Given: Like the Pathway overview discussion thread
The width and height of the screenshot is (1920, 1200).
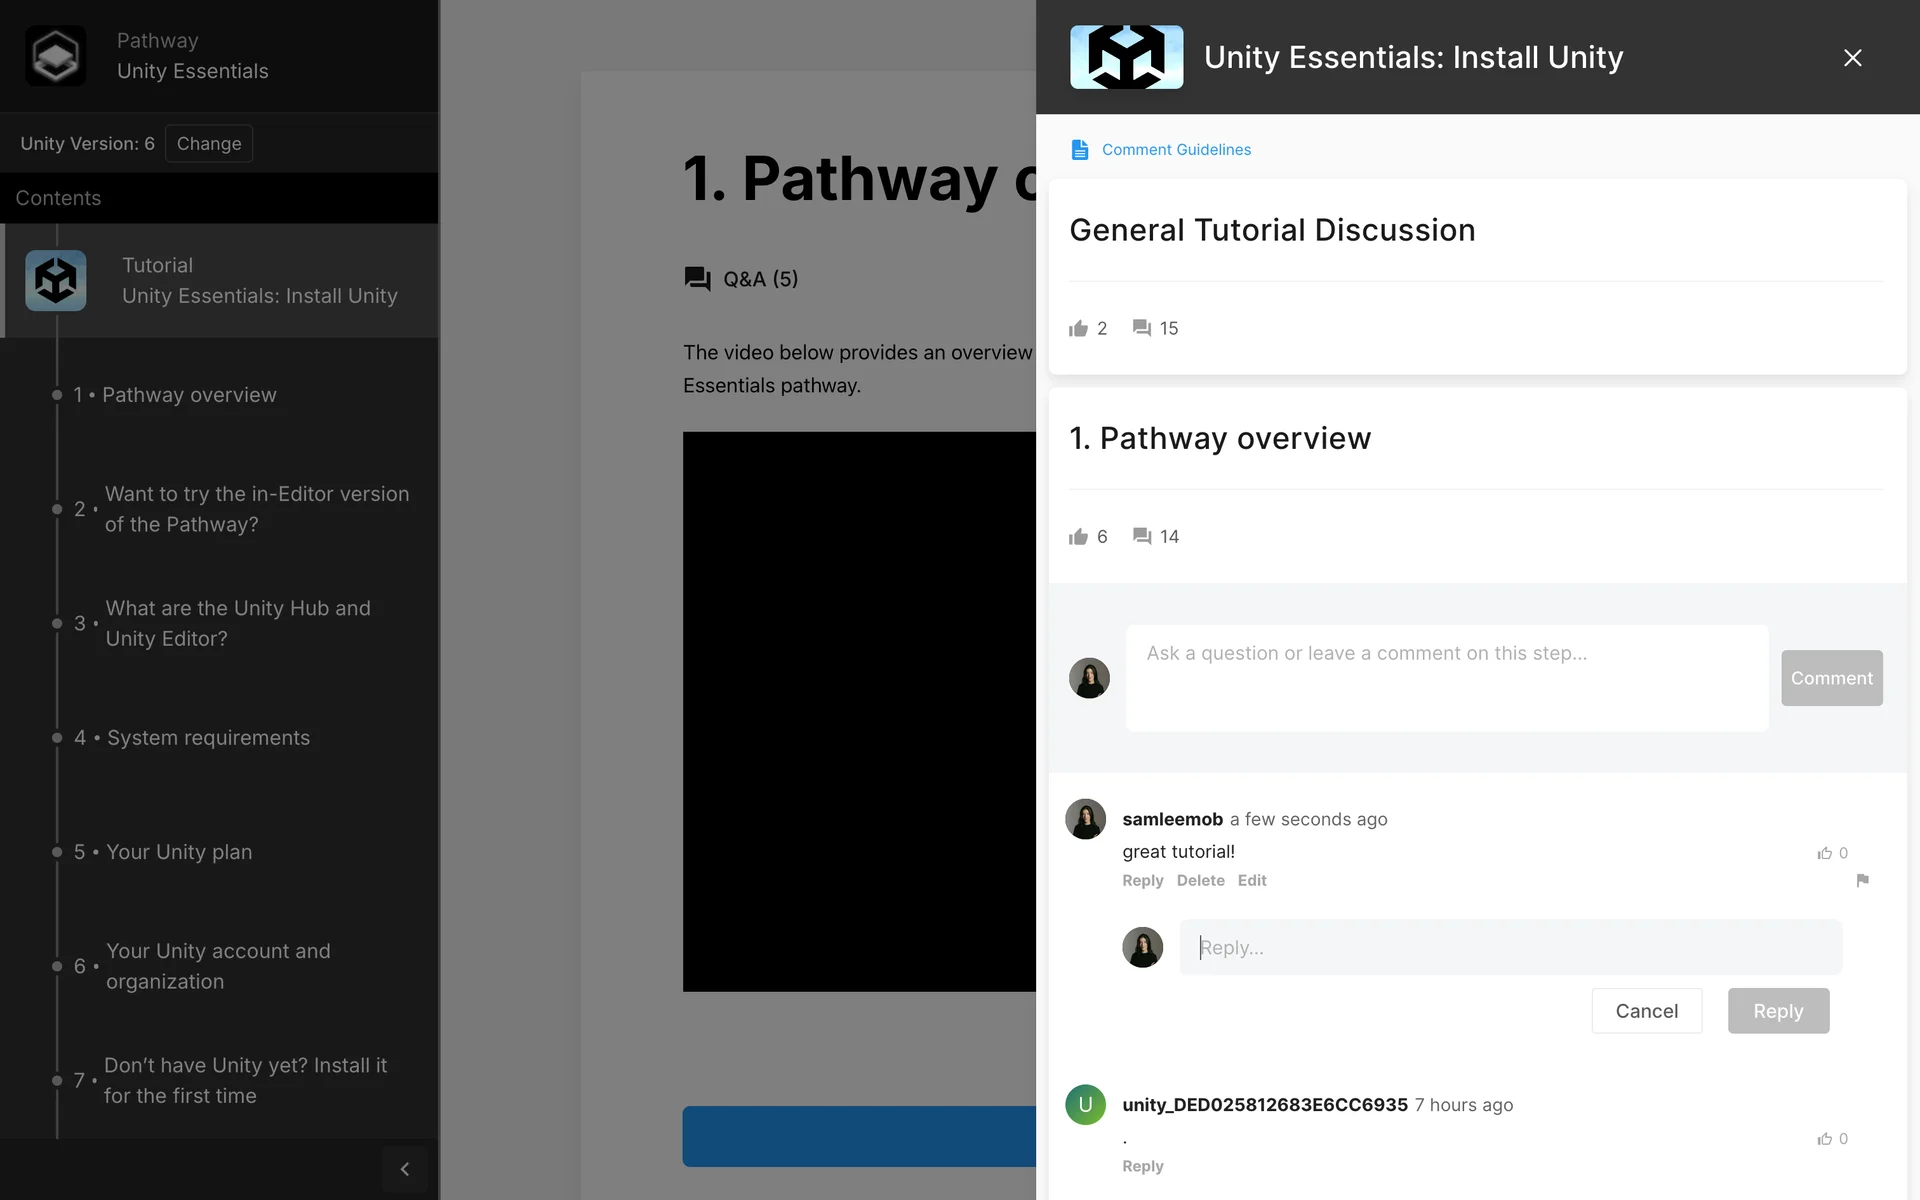Looking at the screenshot, I should [x=1078, y=537].
